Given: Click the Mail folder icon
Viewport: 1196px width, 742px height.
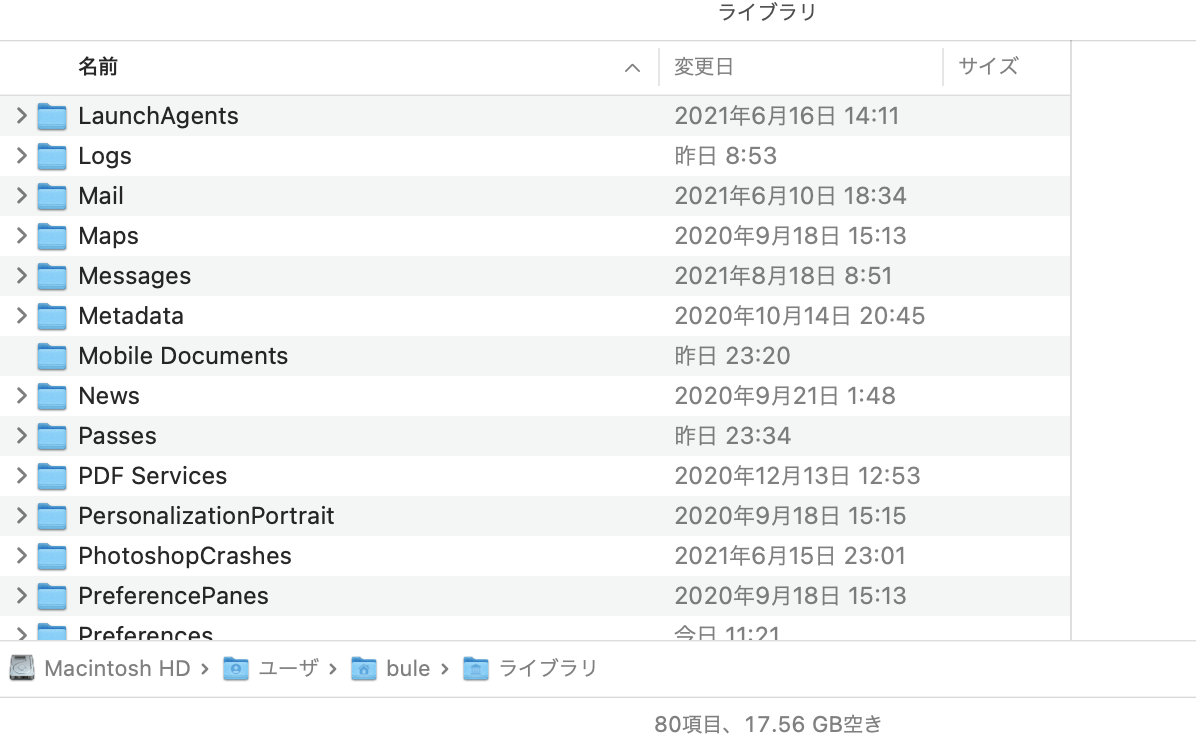Looking at the screenshot, I should coord(52,196).
